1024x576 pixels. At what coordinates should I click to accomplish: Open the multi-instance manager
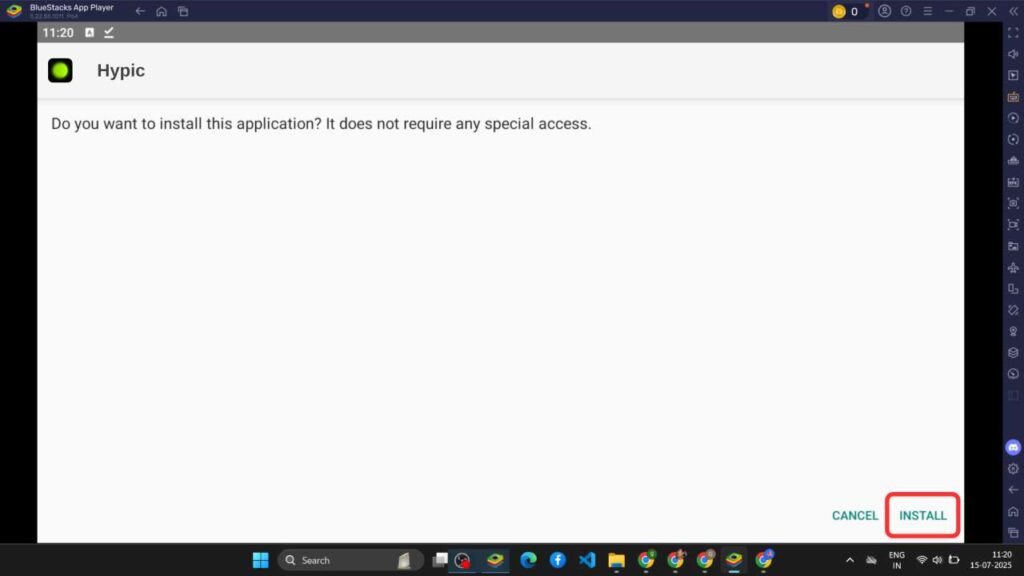[1012, 288]
